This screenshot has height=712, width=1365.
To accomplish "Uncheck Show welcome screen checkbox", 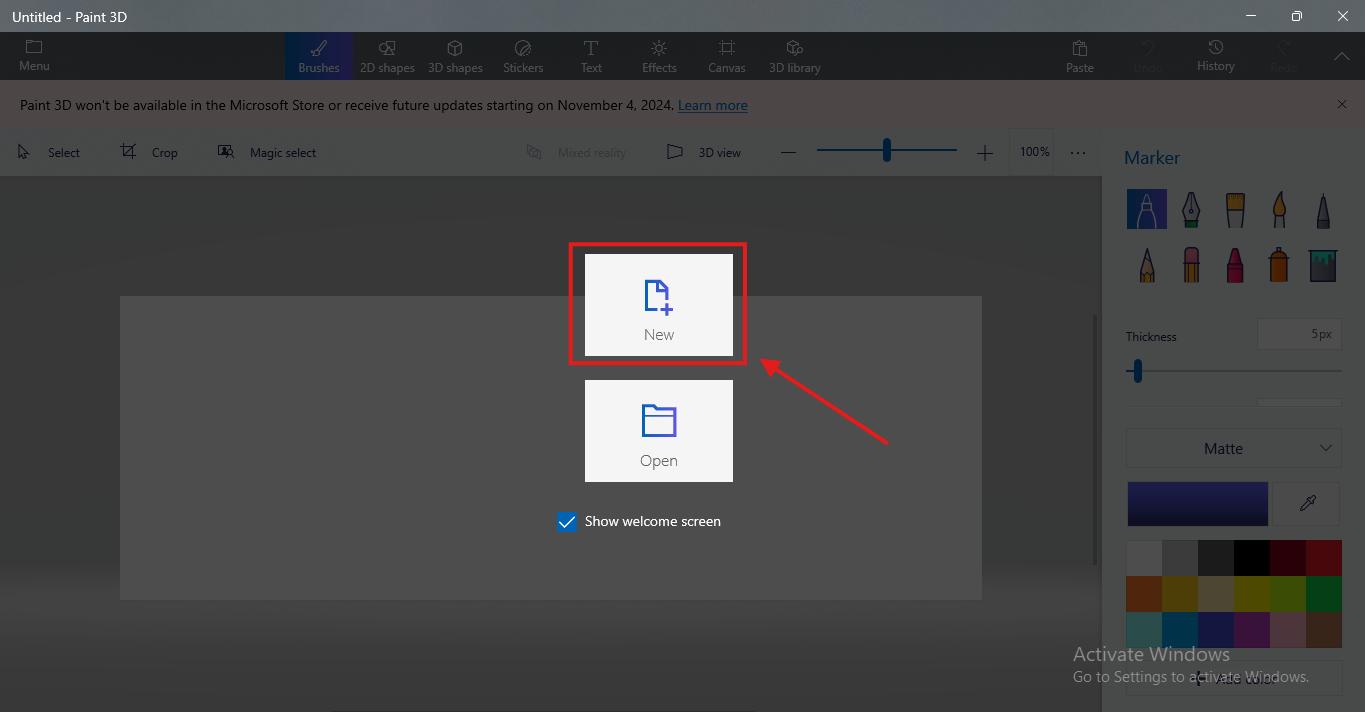I will click(x=567, y=522).
